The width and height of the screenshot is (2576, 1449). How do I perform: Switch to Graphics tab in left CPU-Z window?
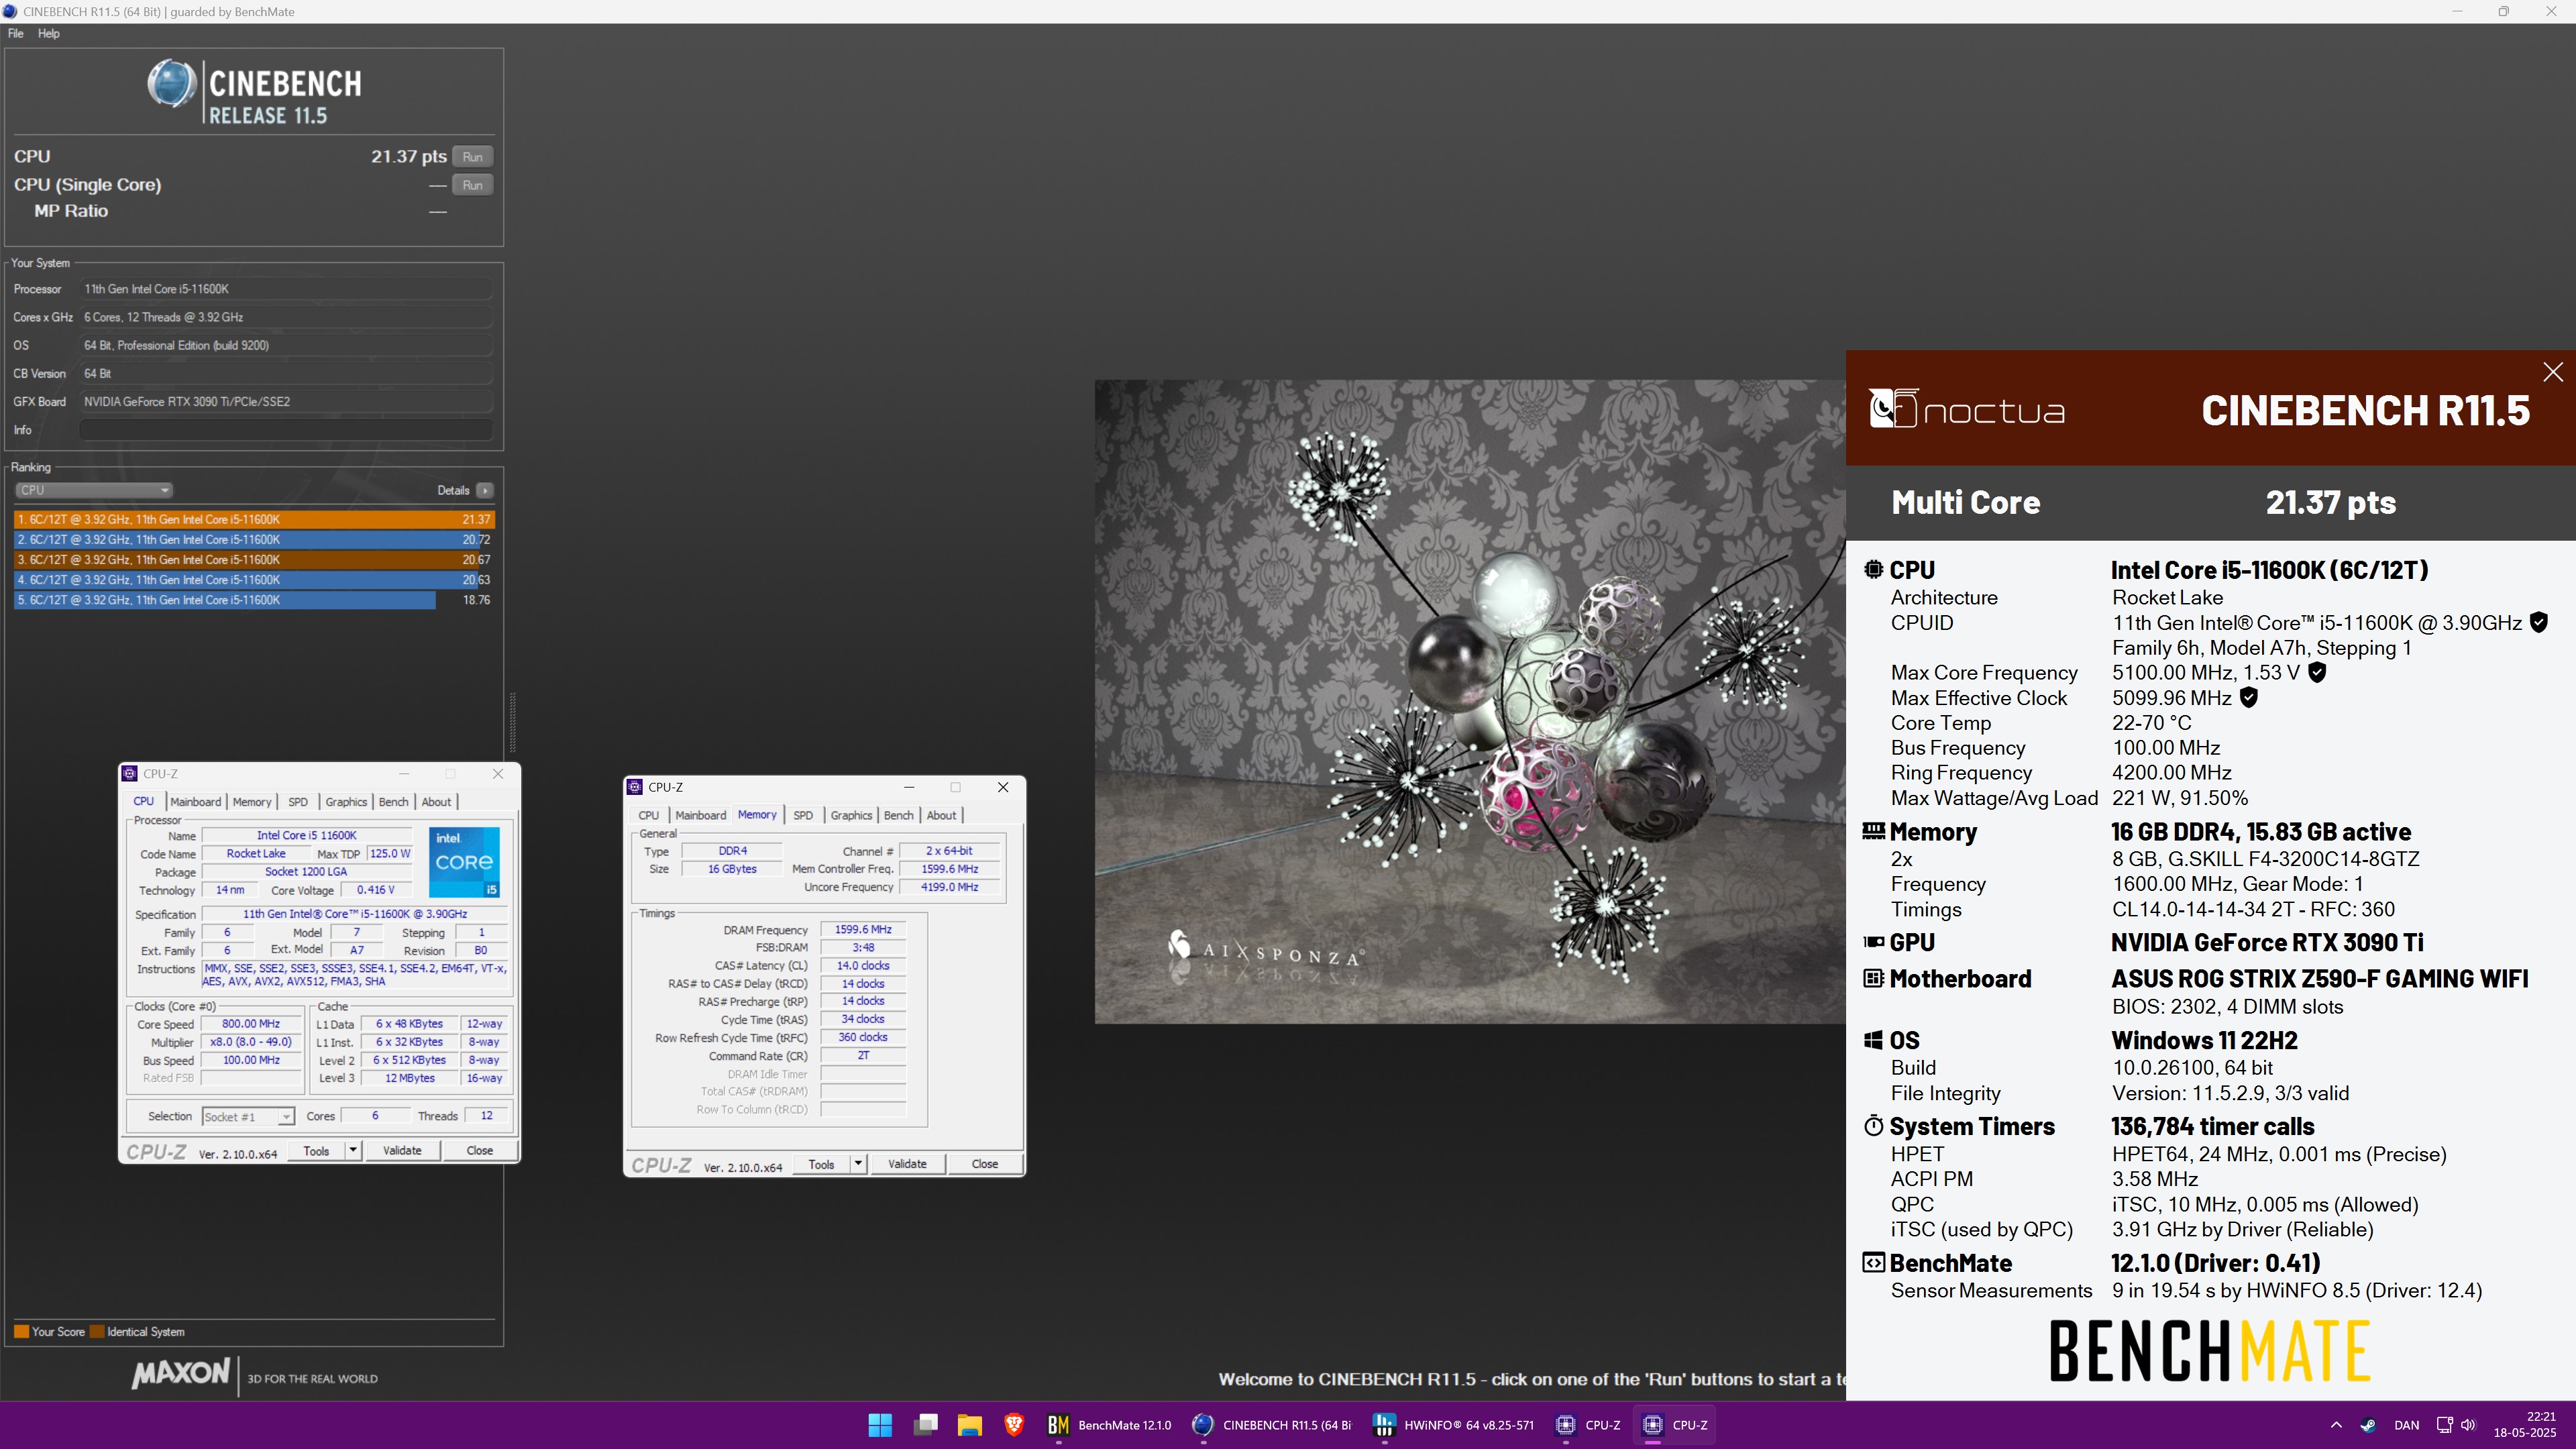(x=346, y=801)
